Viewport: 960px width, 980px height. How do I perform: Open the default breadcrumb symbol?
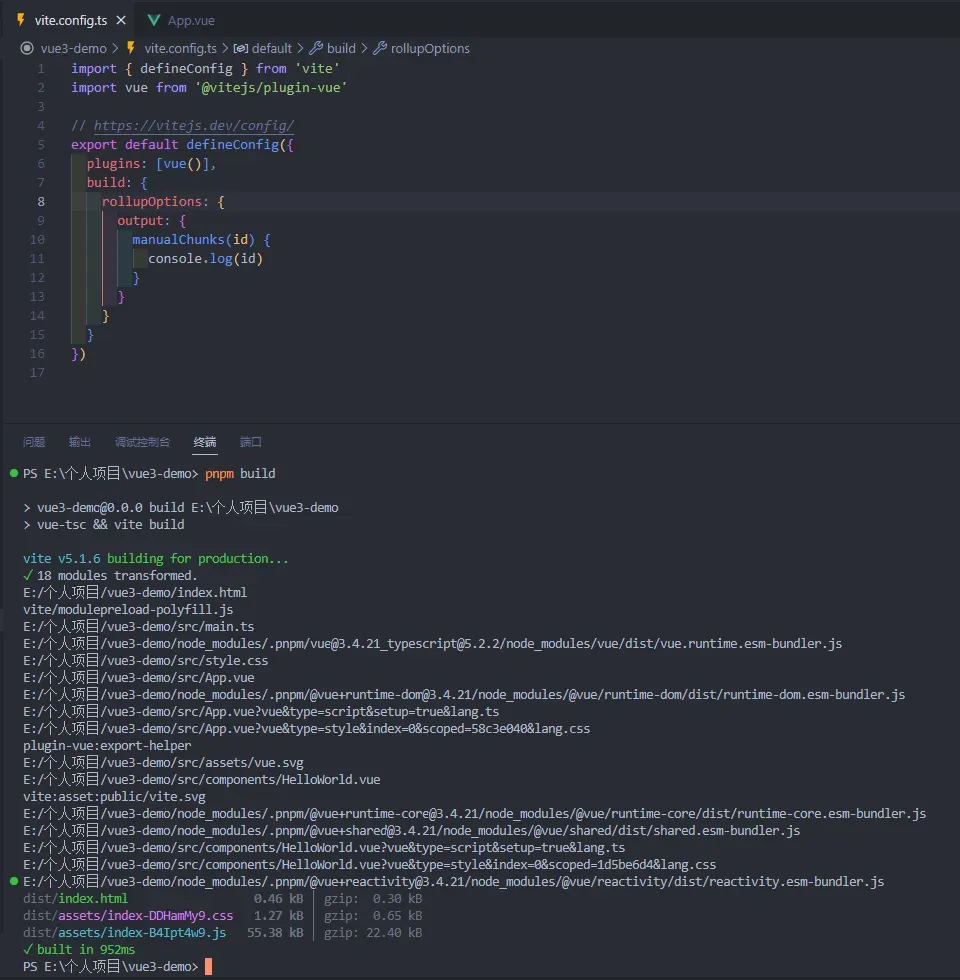(x=271, y=48)
